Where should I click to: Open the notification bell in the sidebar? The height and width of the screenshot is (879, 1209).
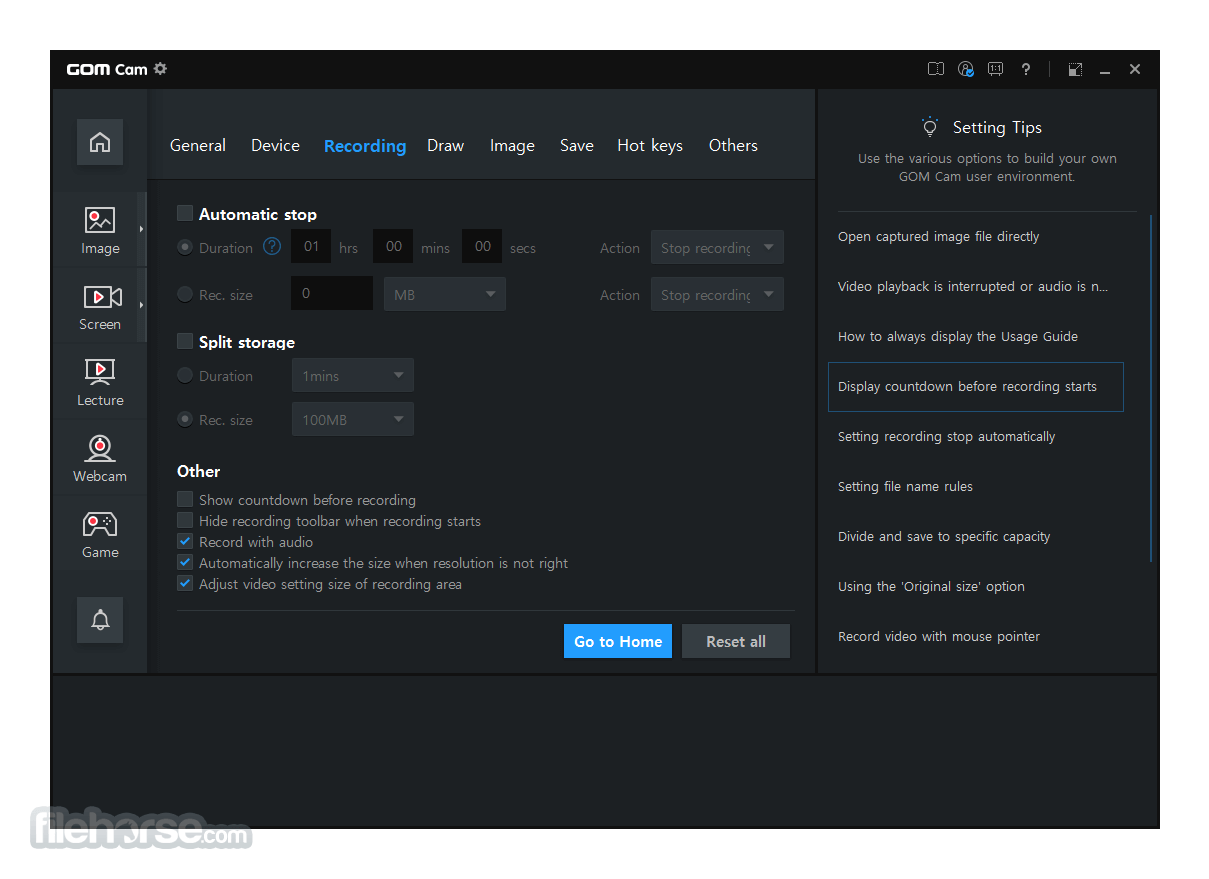100,620
